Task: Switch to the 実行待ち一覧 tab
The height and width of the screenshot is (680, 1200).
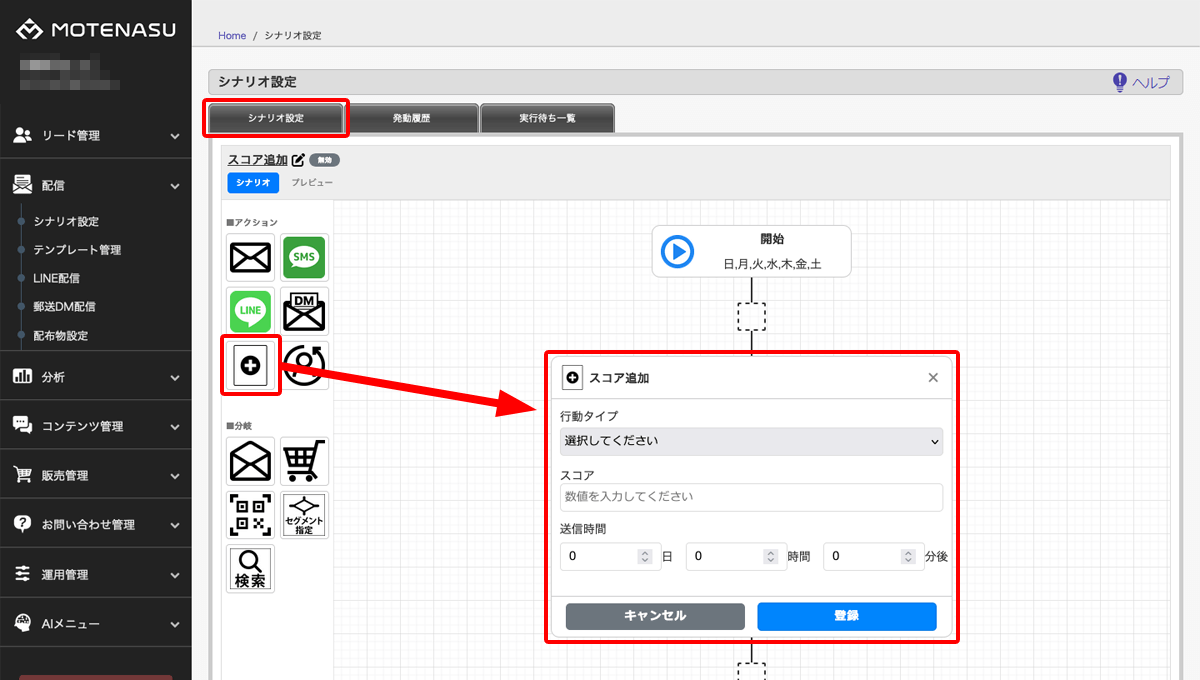Action: coord(547,118)
